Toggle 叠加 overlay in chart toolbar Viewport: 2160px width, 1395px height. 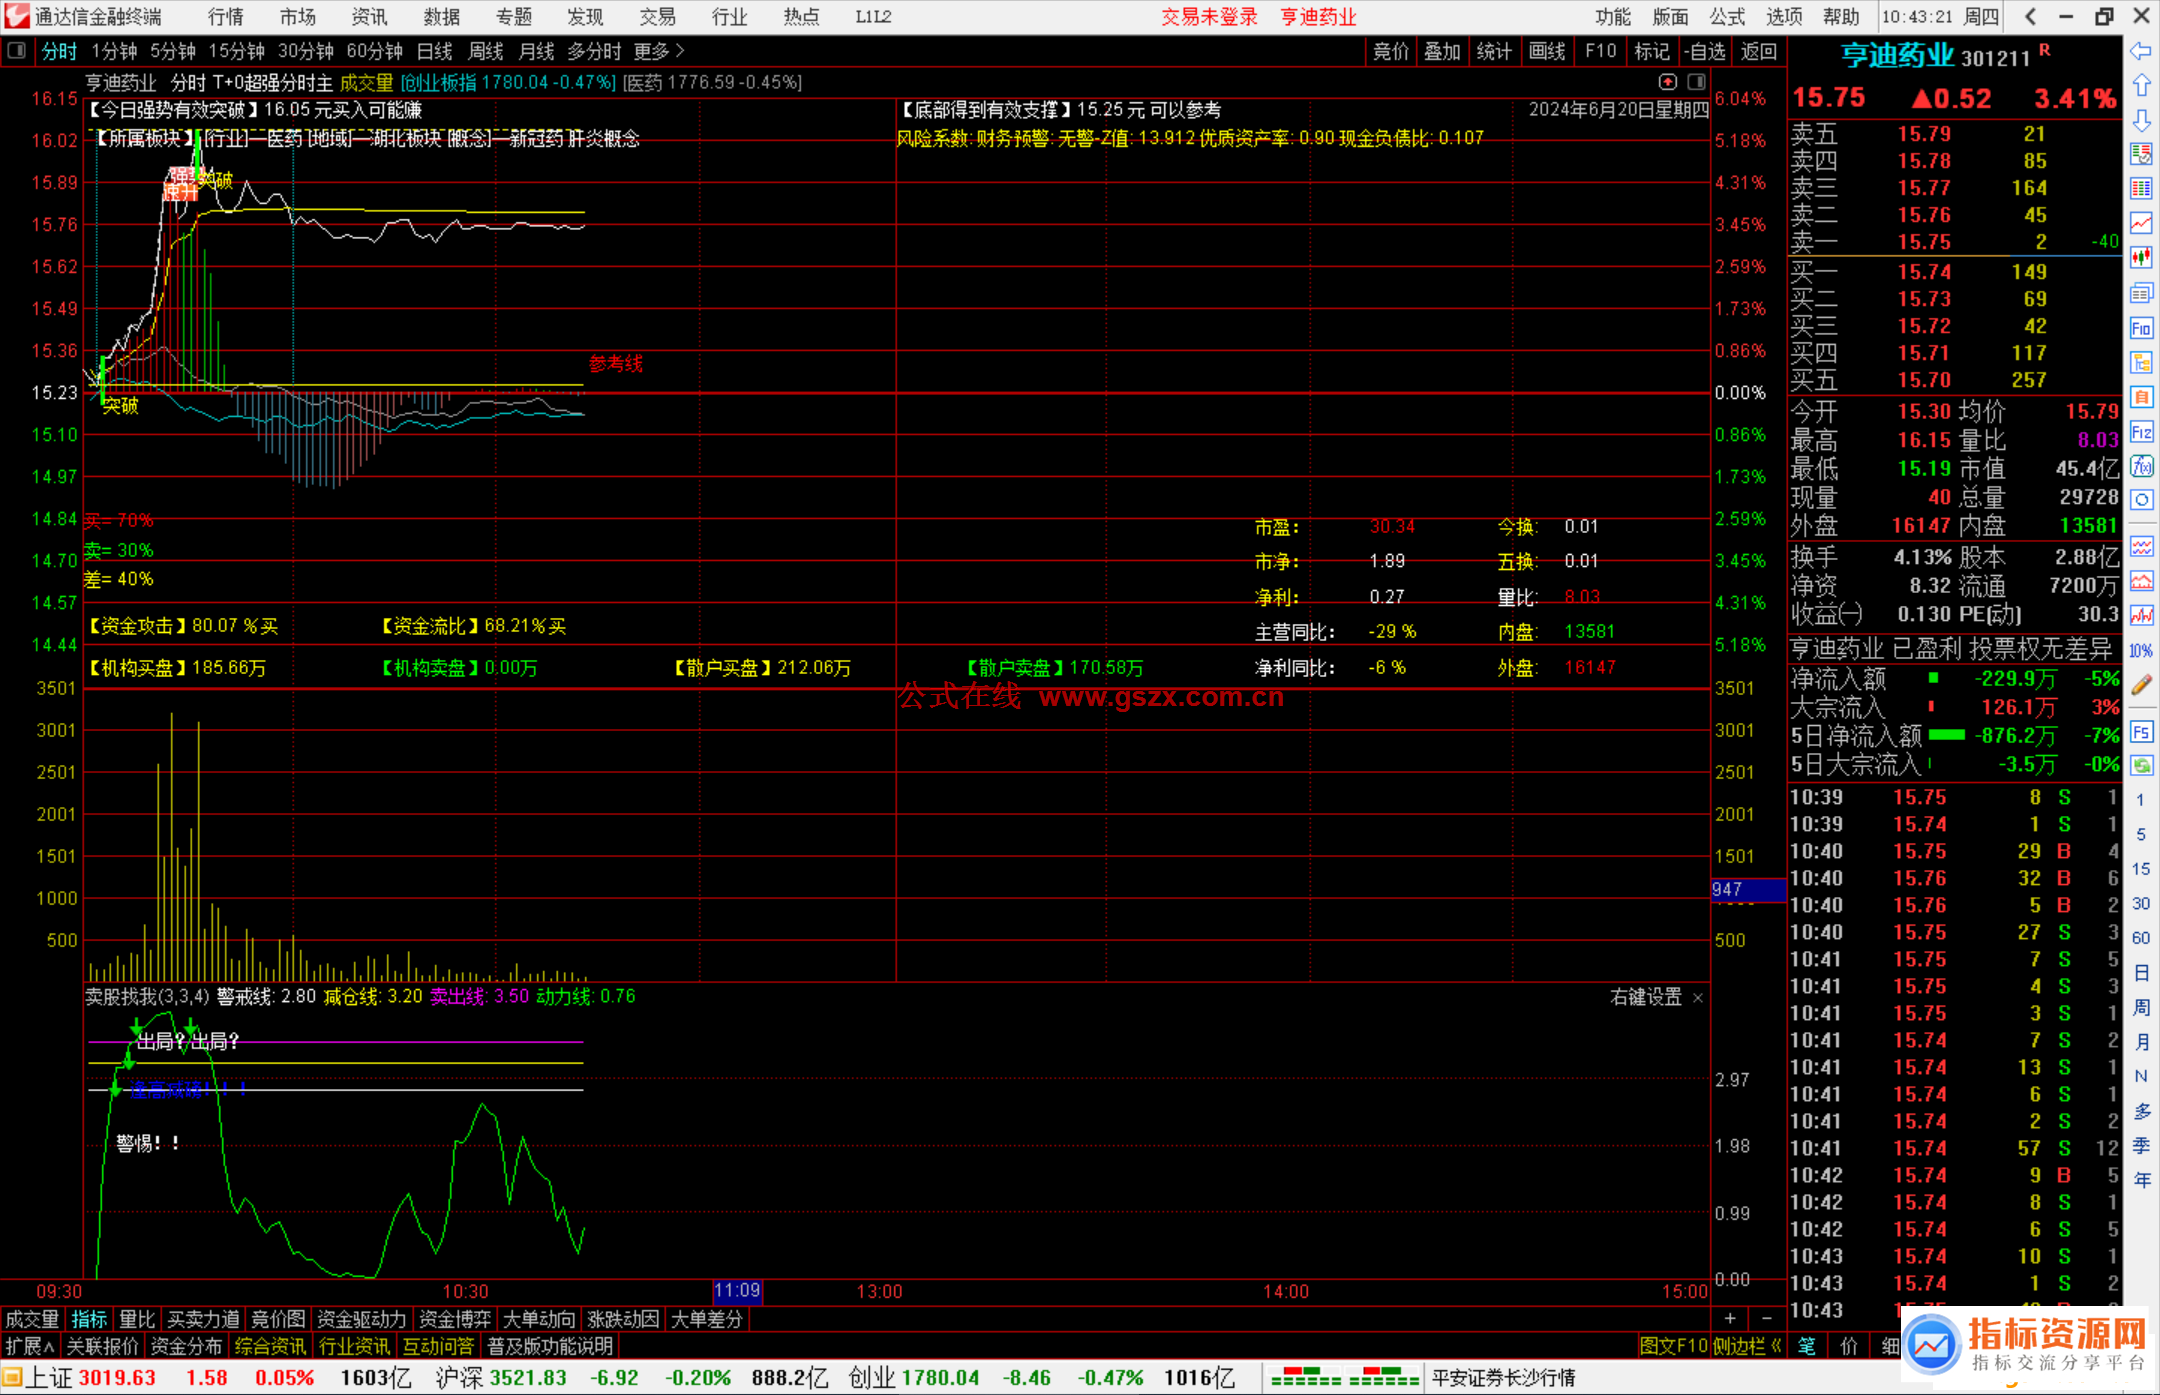[1442, 51]
